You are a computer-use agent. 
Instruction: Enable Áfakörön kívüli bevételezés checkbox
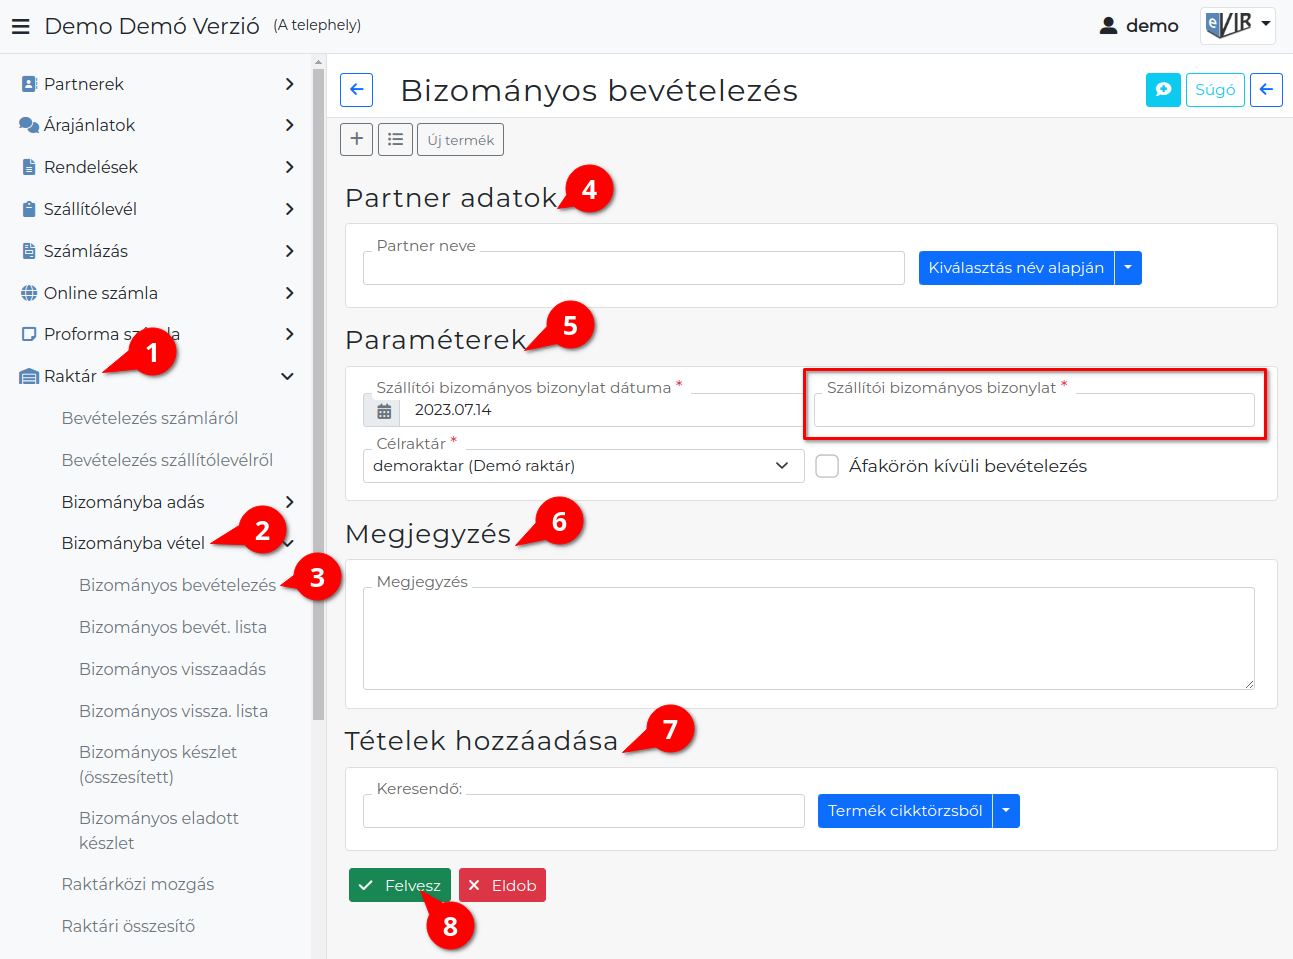[x=827, y=466]
